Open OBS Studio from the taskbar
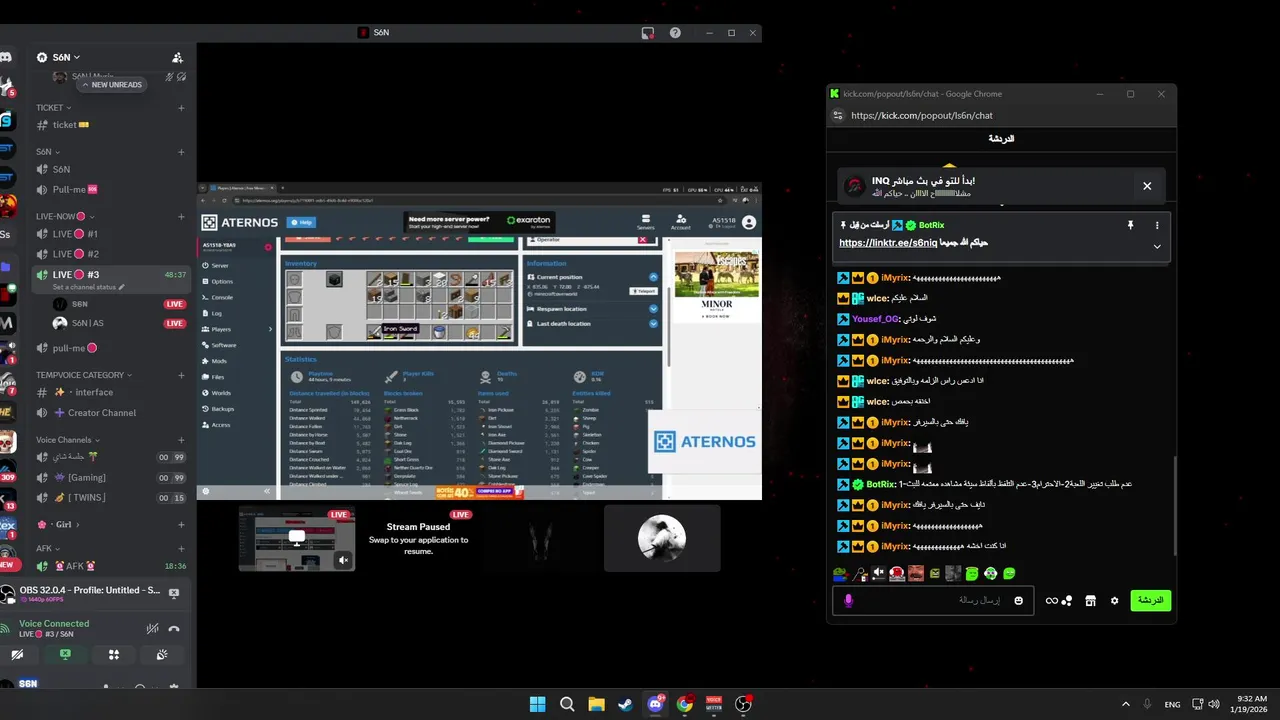1280x720 pixels. click(743, 704)
